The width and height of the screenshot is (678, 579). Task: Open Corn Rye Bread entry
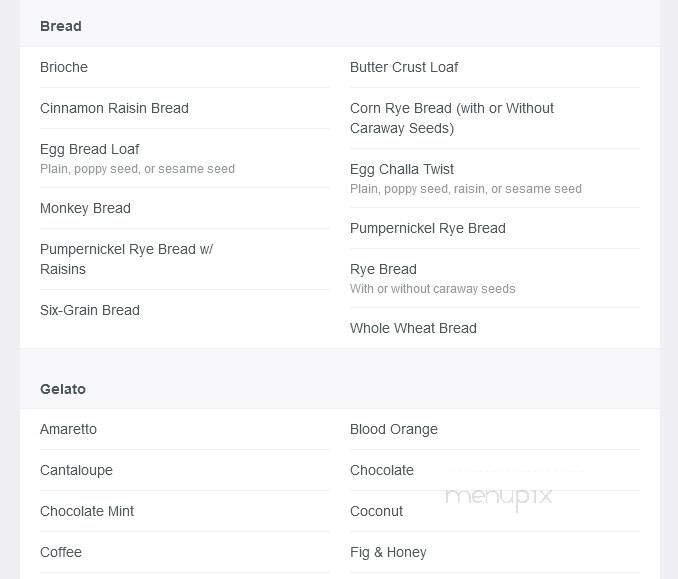451,118
